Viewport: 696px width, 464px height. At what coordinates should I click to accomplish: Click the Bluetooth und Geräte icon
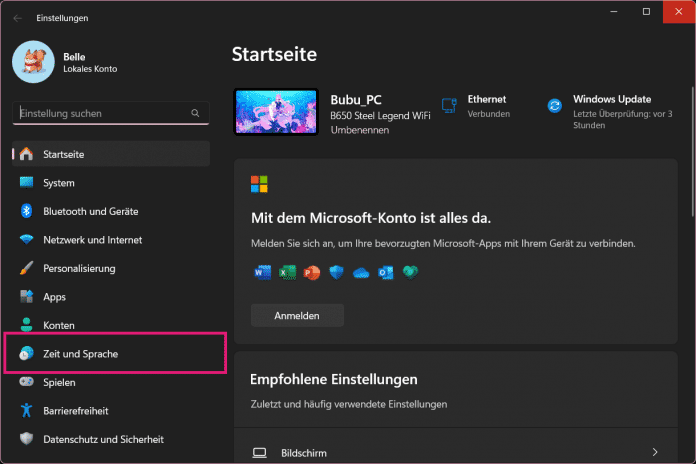click(26, 211)
